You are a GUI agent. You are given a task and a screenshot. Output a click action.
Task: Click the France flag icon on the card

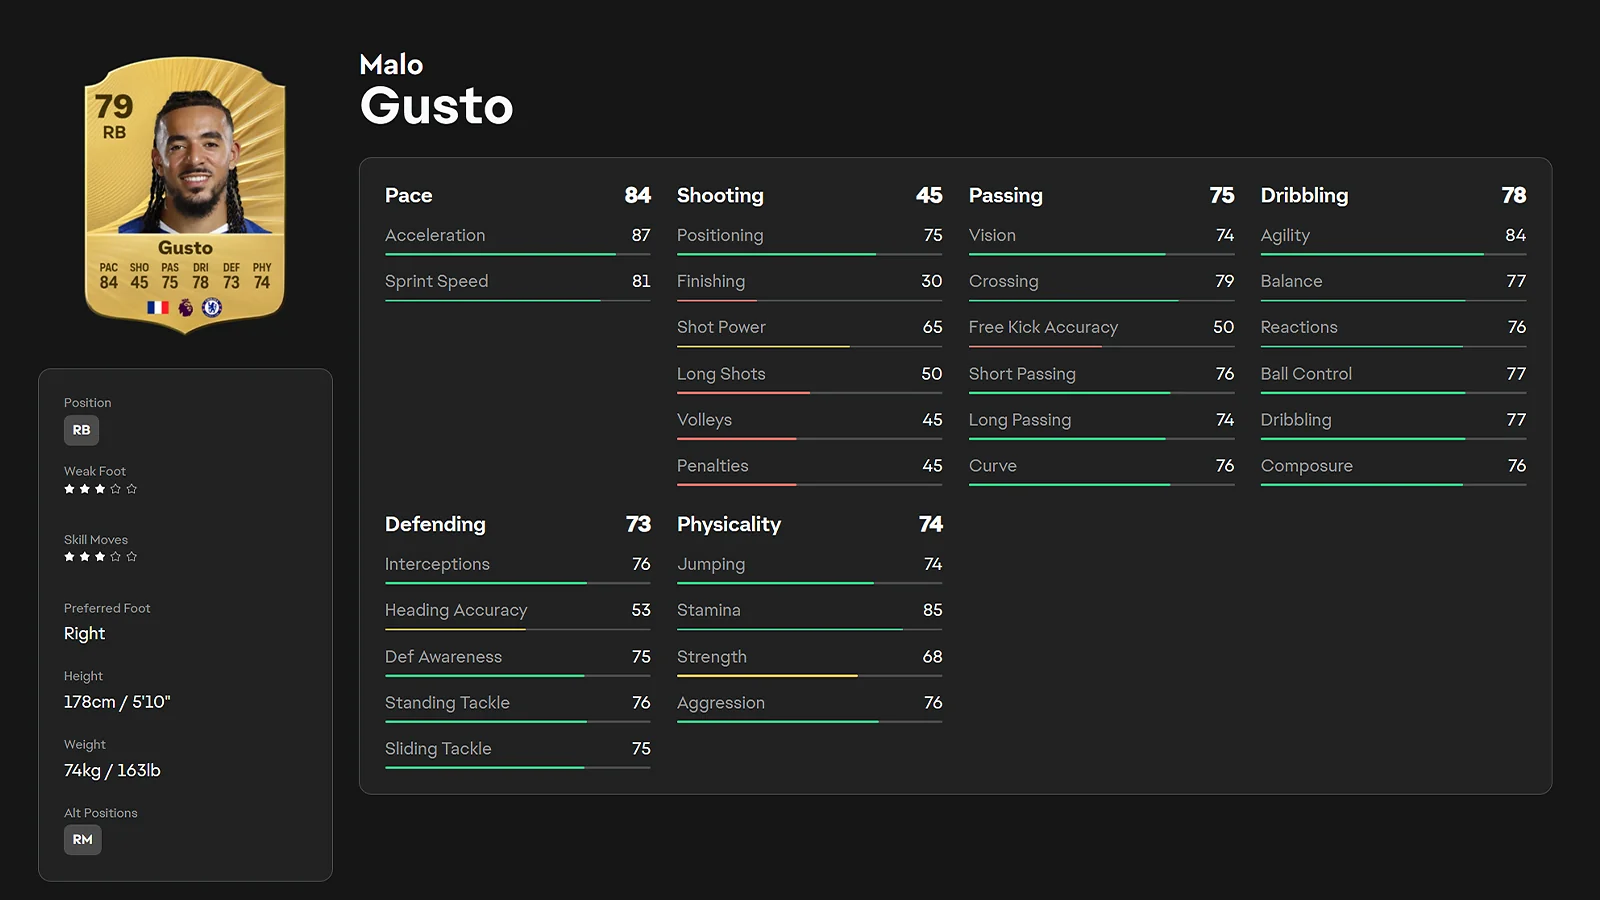[158, 308]
